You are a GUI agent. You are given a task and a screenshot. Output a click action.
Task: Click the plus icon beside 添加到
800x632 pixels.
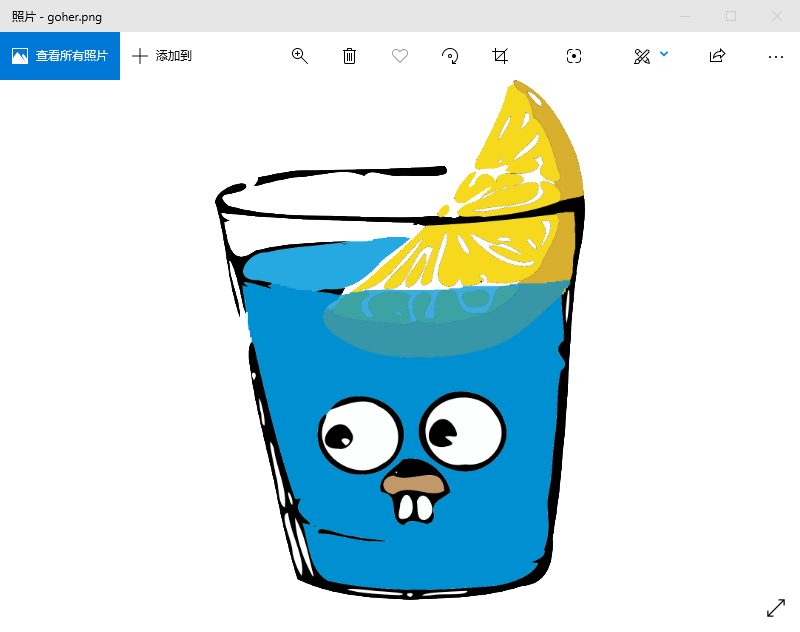(140, 56)
